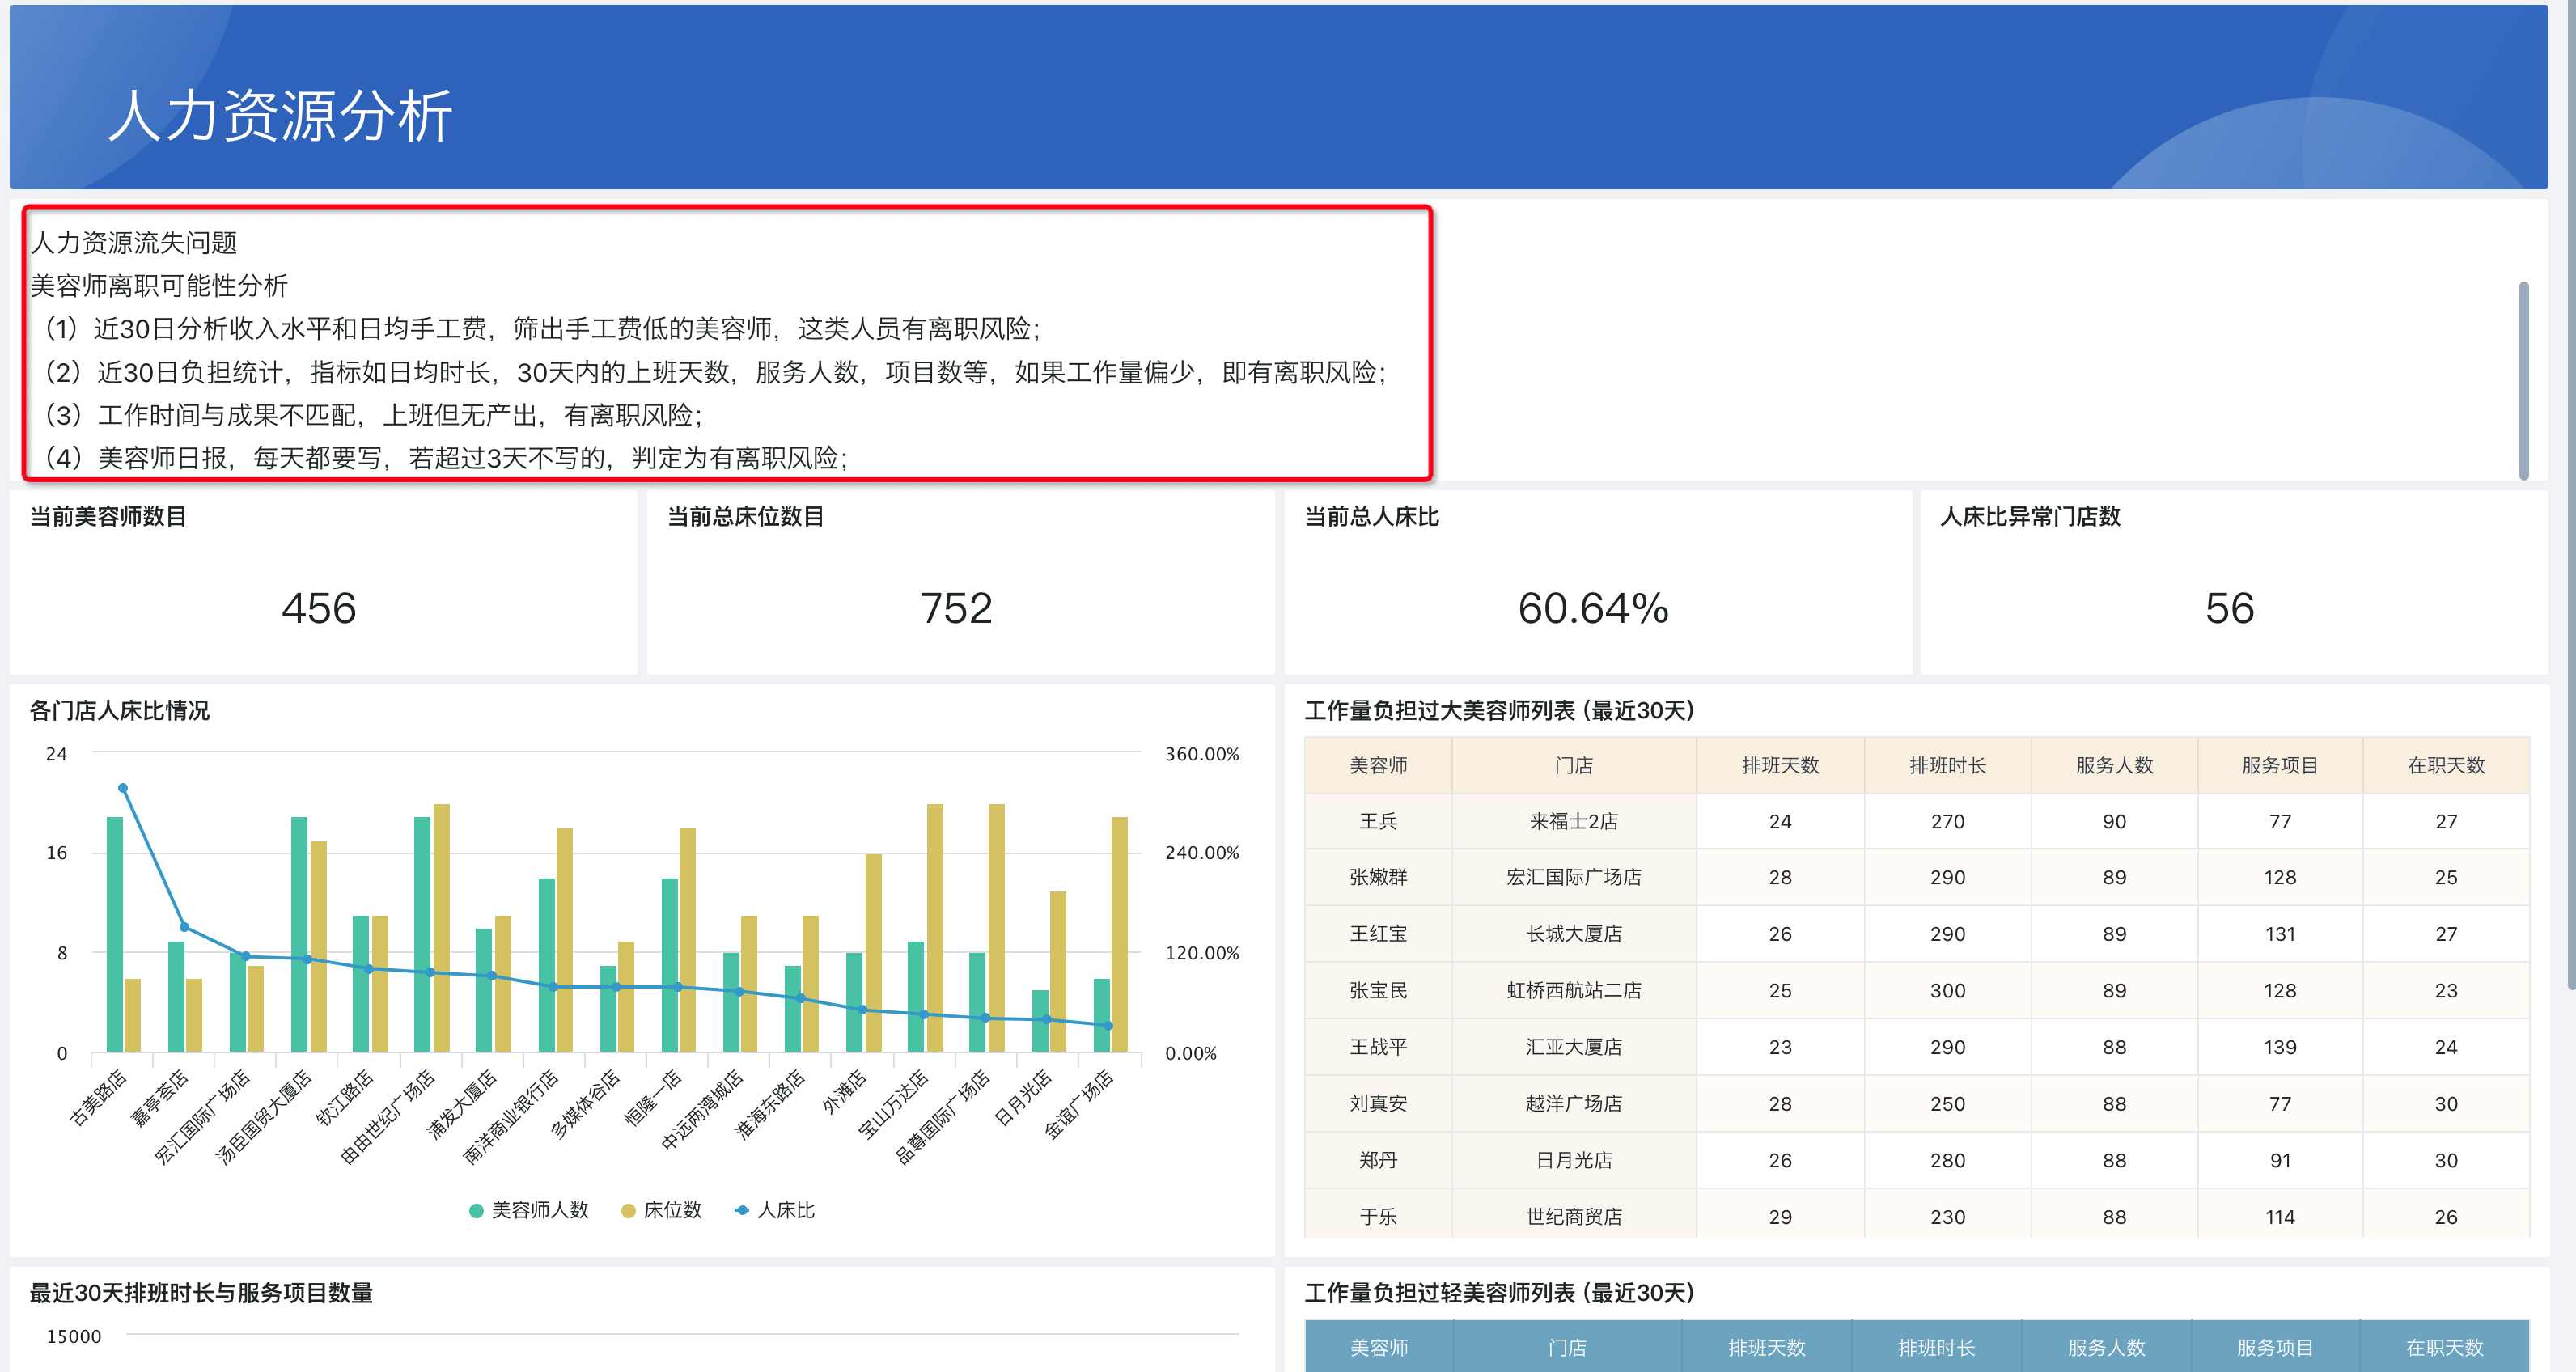Select the 王兵 table row name
This screenshot has width=2576, height=1372.
tap(1378, 821)
